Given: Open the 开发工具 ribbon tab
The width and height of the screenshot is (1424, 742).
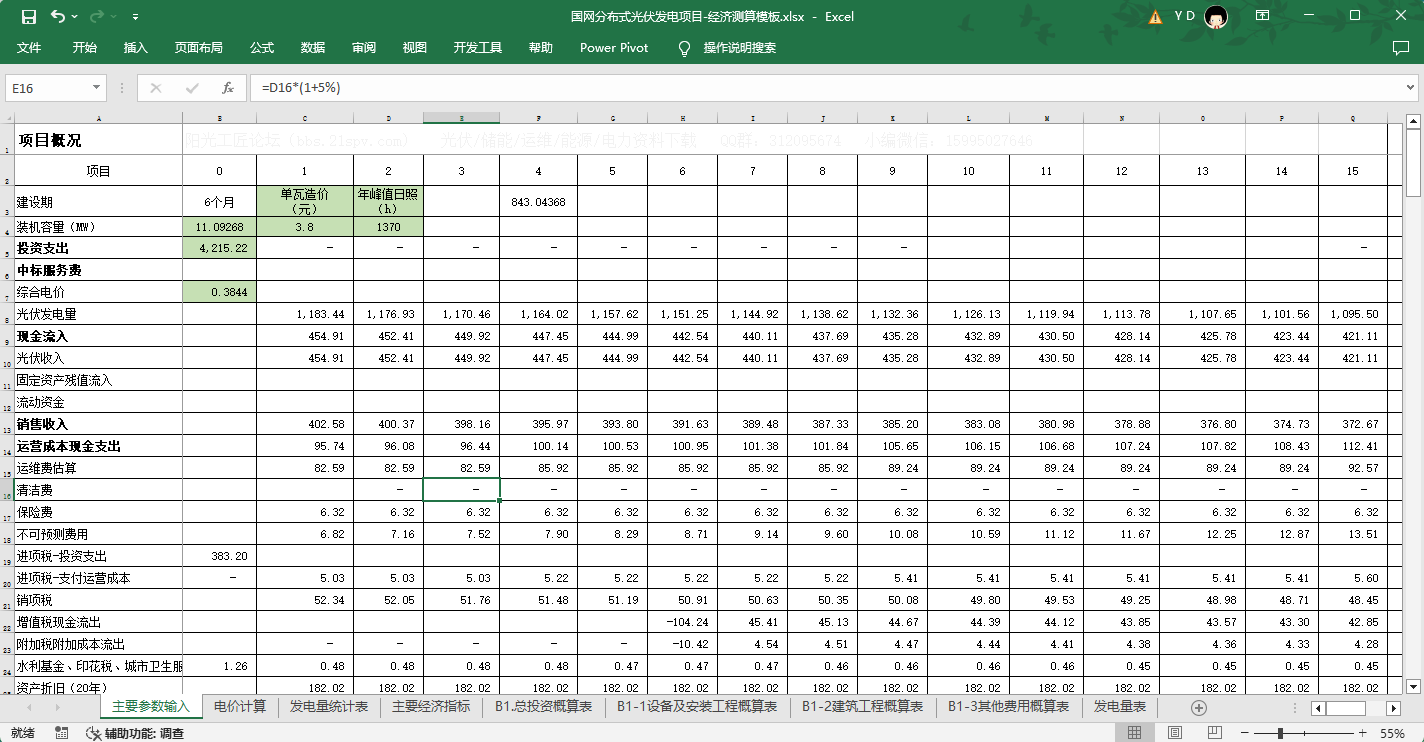Looking at the screenshot, I should (x=477, y=47).
